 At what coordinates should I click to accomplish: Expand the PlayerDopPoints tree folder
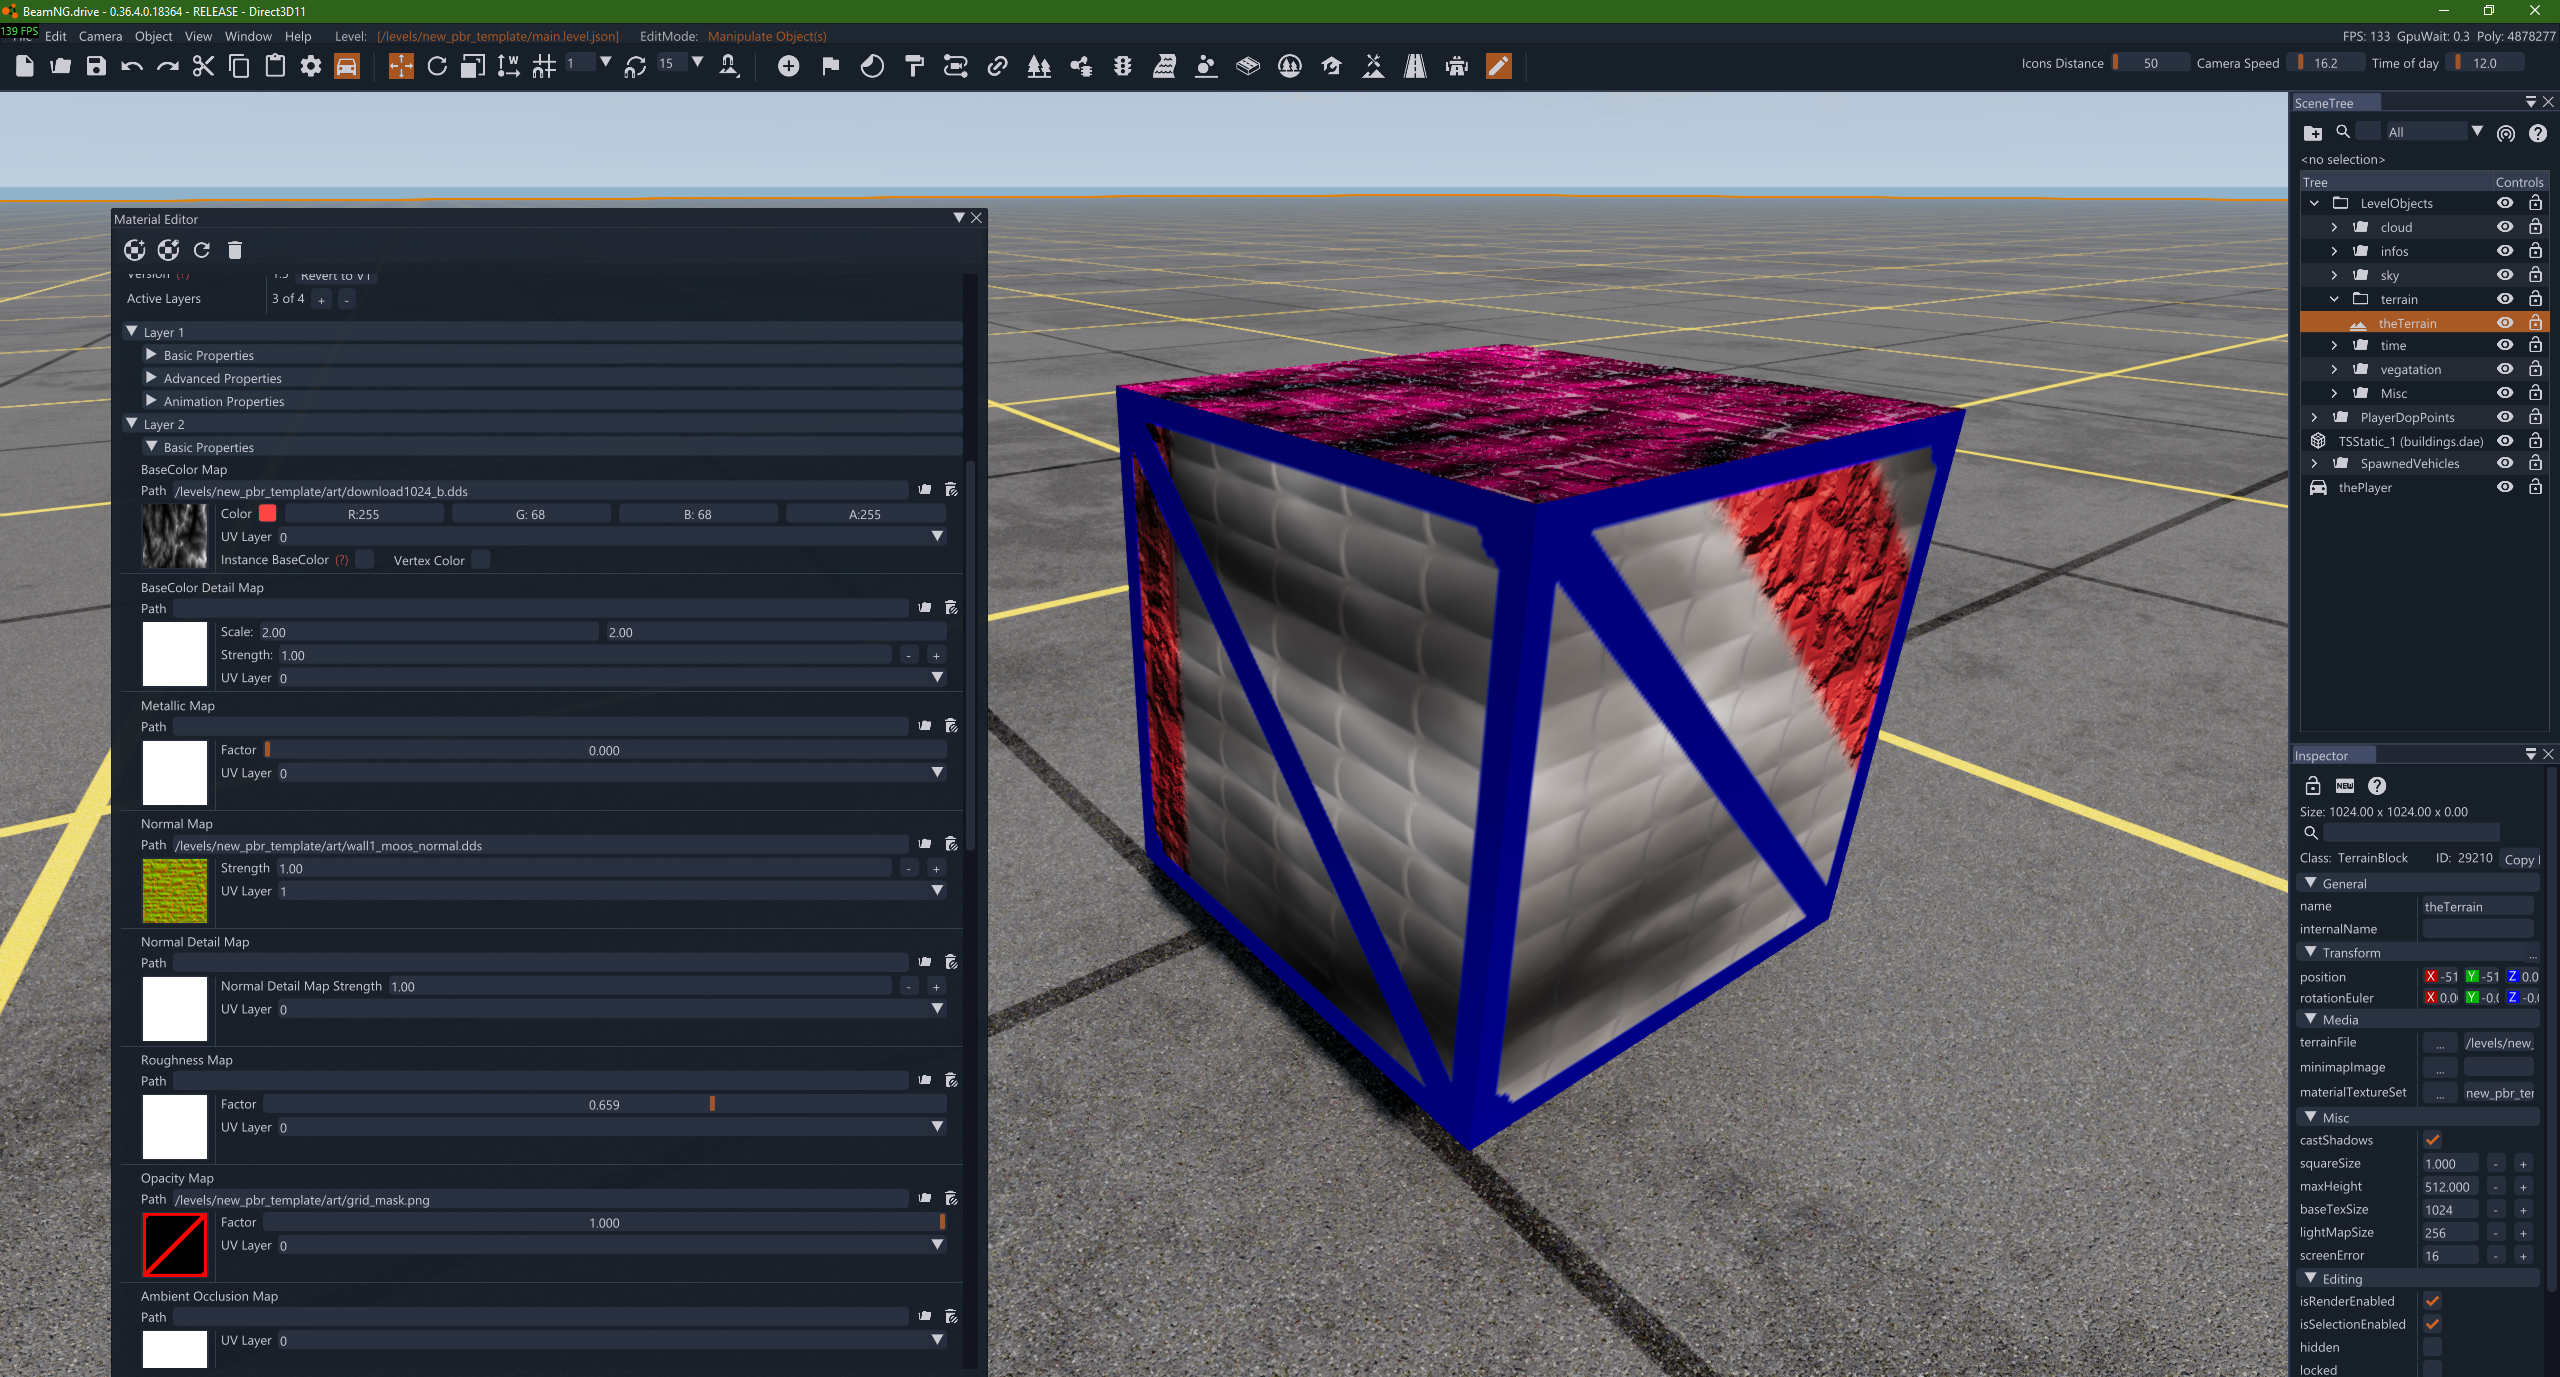tap(2314, 417)
